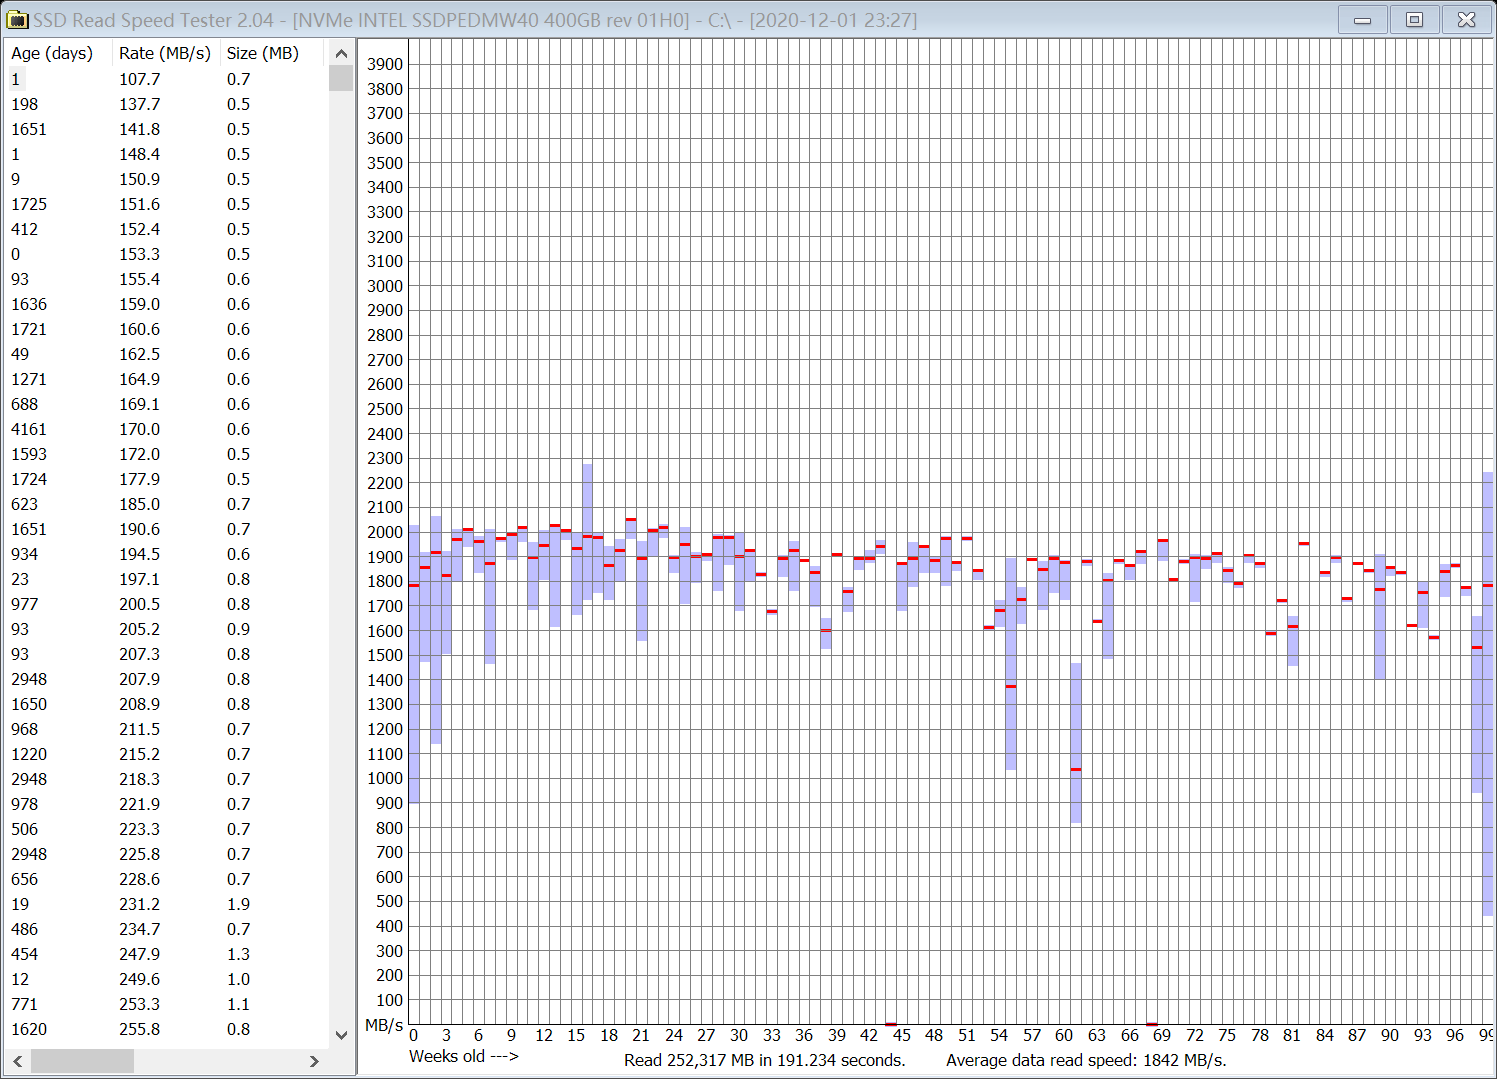Viewport: 1497px width, 1079px height.
Task: Click the horizontal scroll-right arrow
Action: point(314,1061)
